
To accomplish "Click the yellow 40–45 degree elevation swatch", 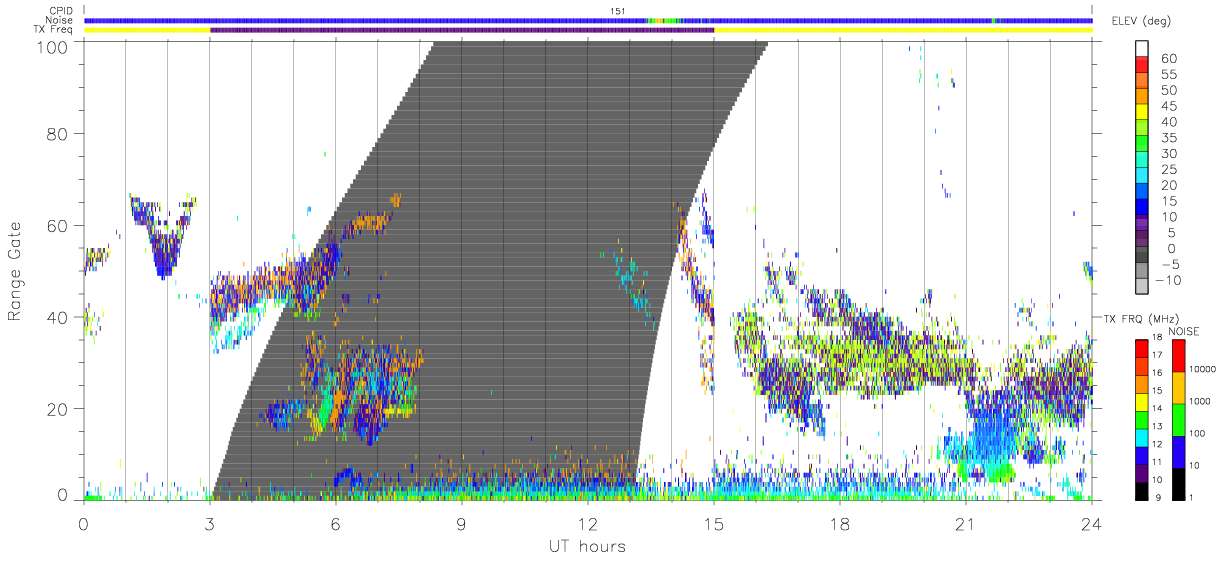I will point(1143,113).
